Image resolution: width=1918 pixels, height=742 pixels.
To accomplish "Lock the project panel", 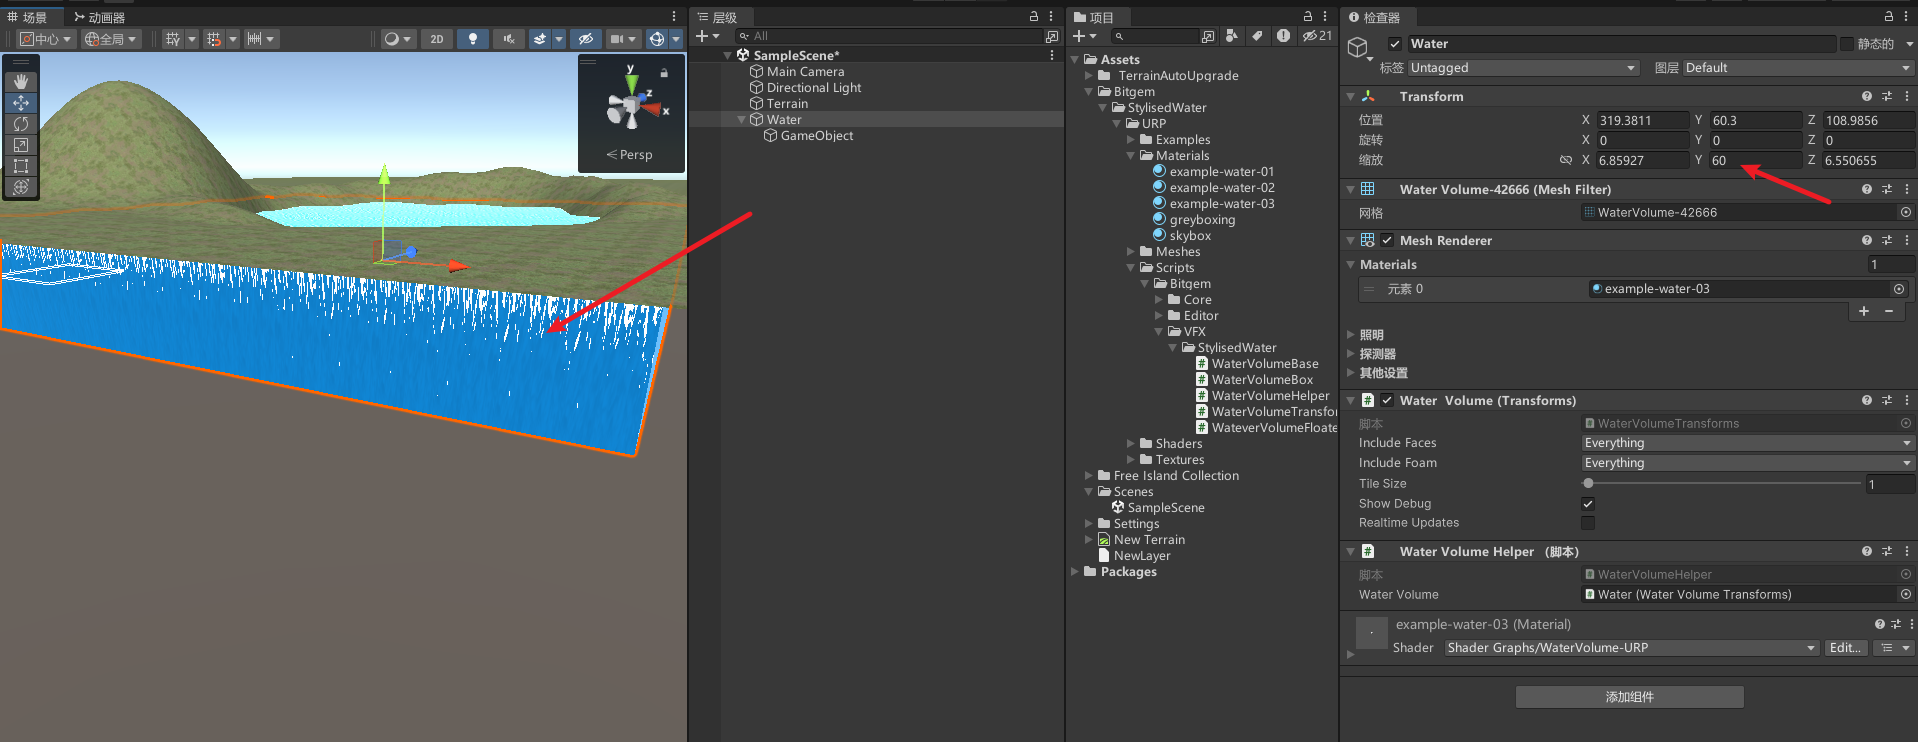I will pyautogui.click(x=1307, y=16).
